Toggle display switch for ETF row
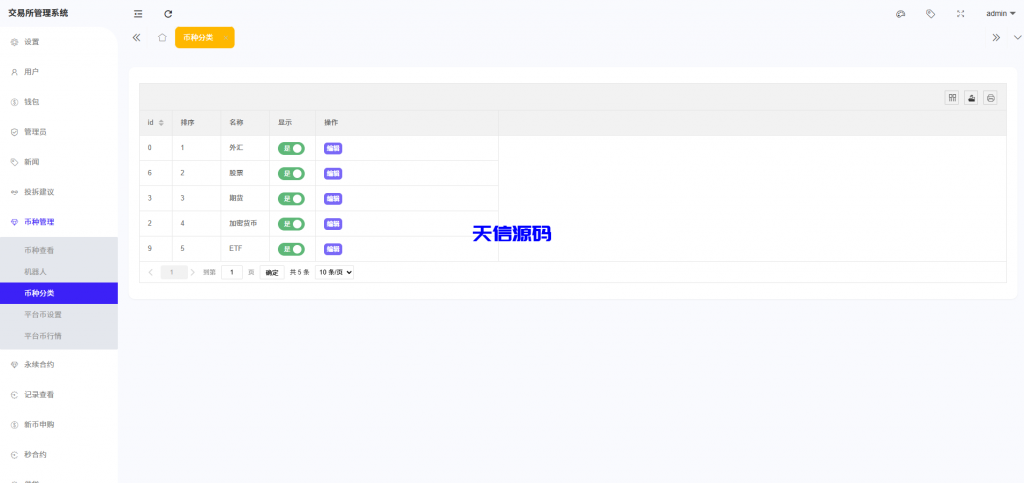 coord(291,249)
